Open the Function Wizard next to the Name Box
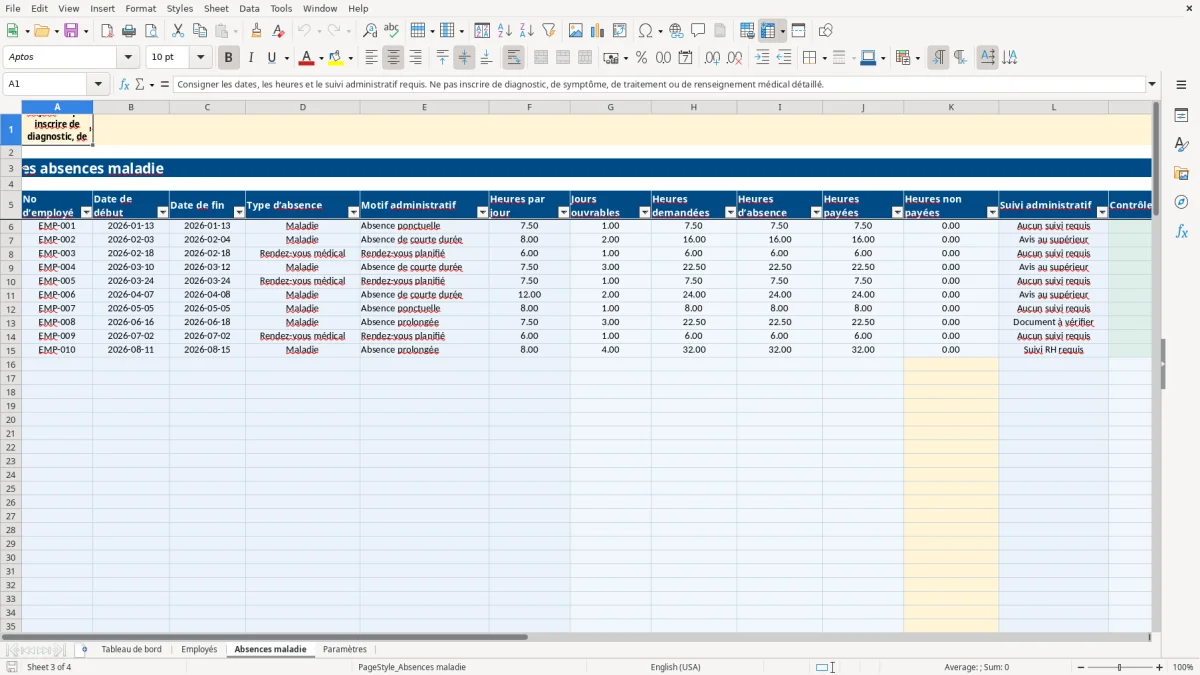1200x675 pixels. click(x=124, y=84)
